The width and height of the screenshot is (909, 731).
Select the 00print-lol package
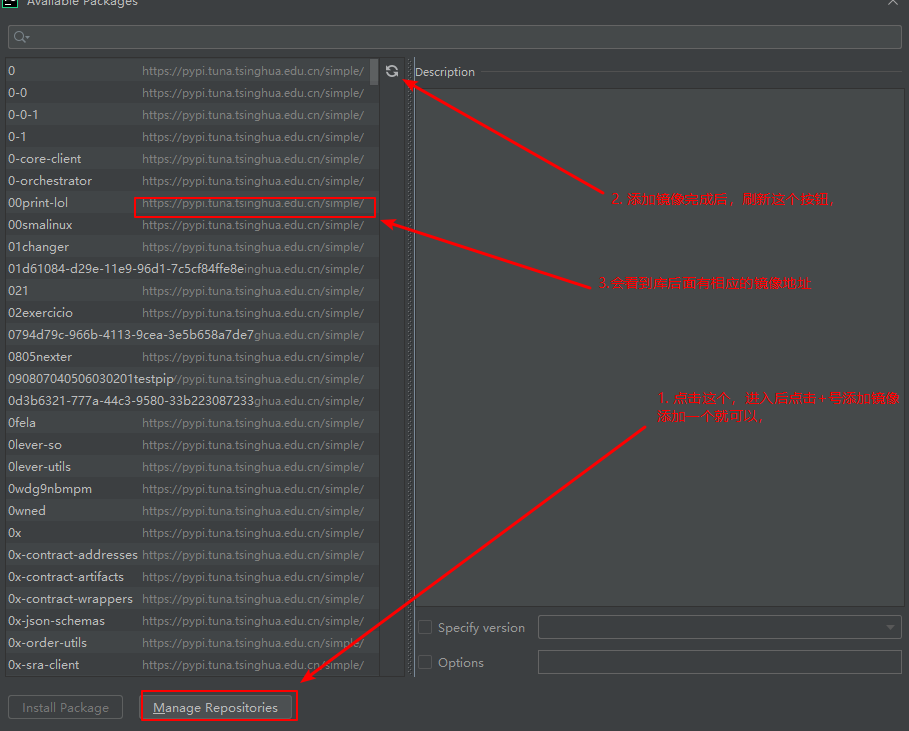point(192,203)
